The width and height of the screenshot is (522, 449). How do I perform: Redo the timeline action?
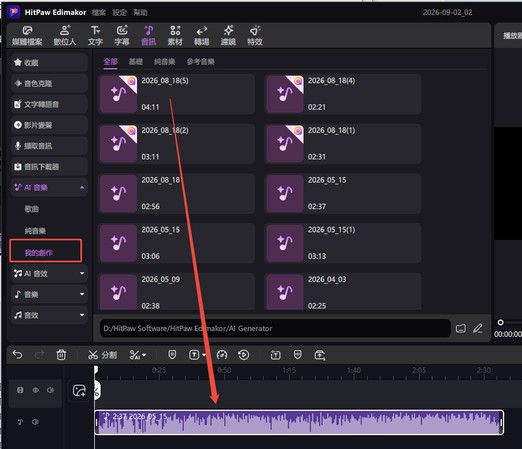pos(39,355)
